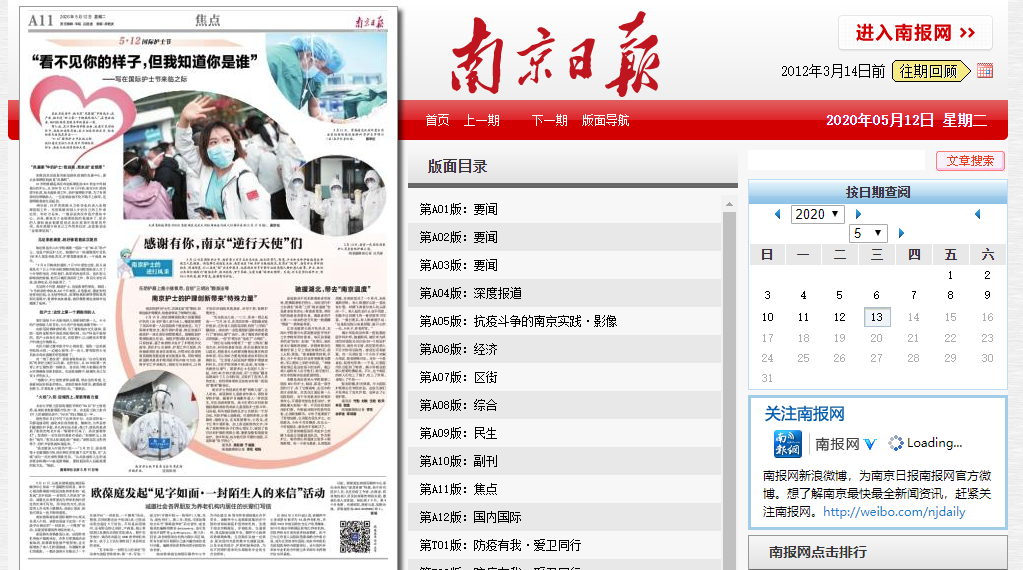This screenshot has height=570, width=1023.
Task: Open 版面导航 page navigation
Action: pyautogui.click(x=605, y=120)
